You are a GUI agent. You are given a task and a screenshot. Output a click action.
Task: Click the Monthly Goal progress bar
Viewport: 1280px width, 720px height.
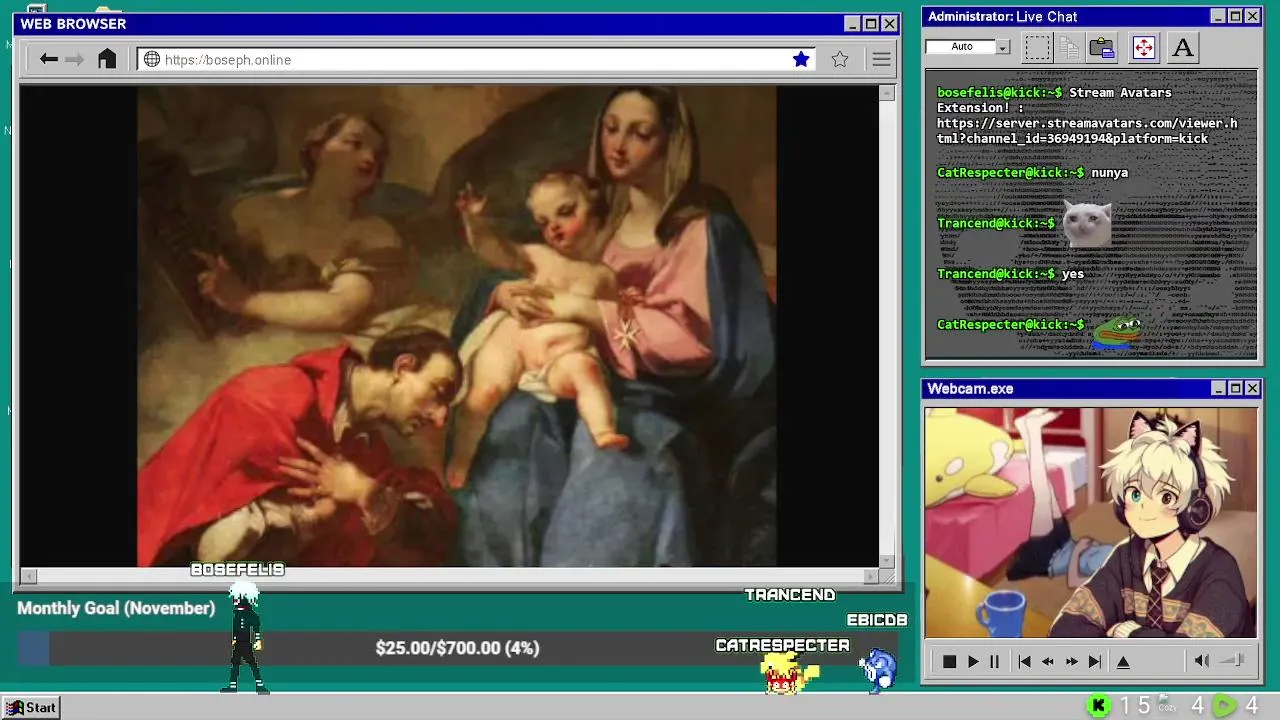coord(458,648)
